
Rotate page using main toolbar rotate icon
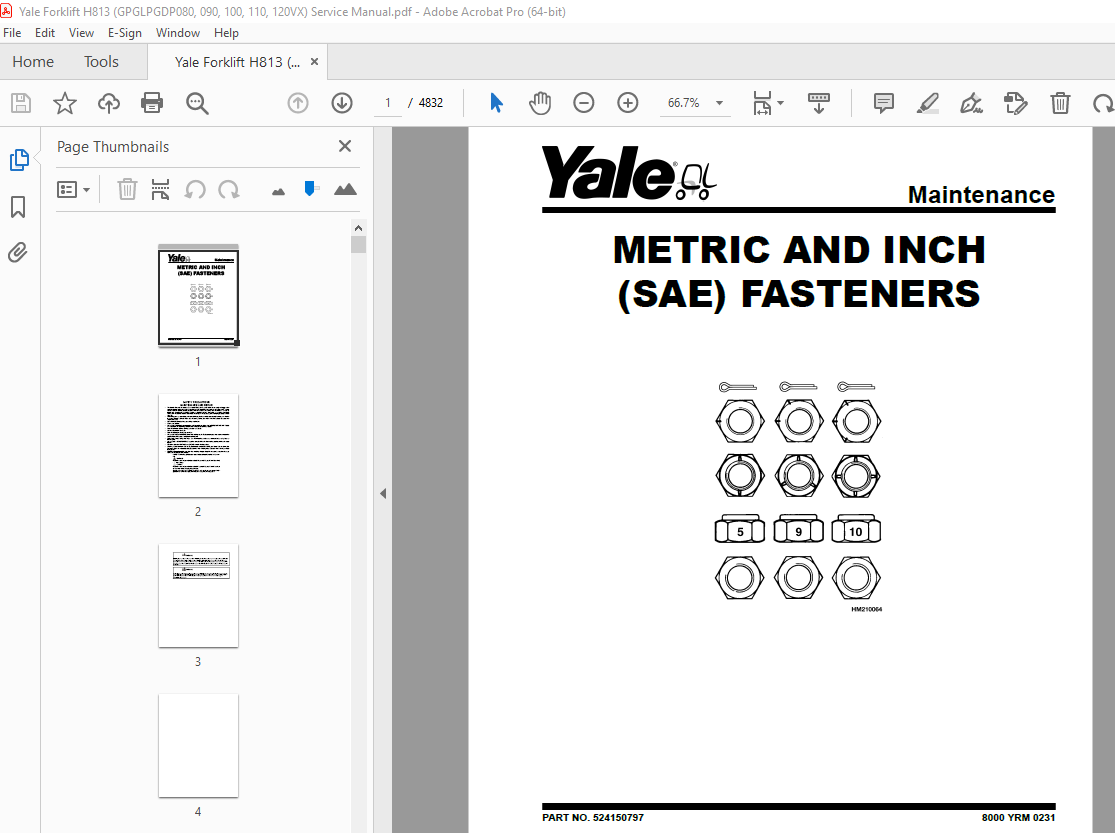click(x=1104, y=103)
